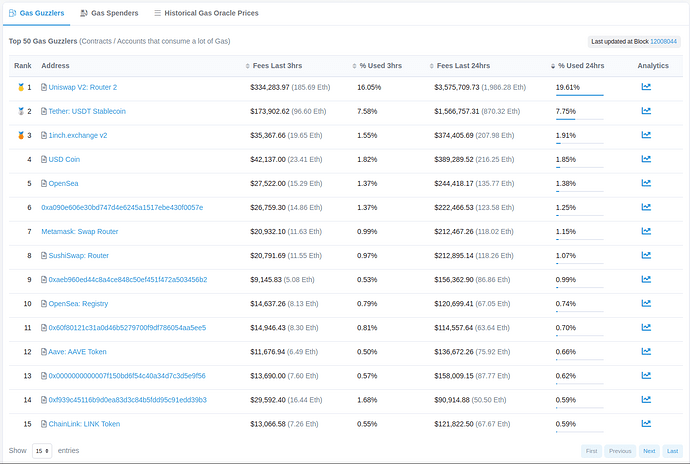The height and width of the screenshot is (464, 690).
Task: Click the Analytics column header
Action: 653,66
